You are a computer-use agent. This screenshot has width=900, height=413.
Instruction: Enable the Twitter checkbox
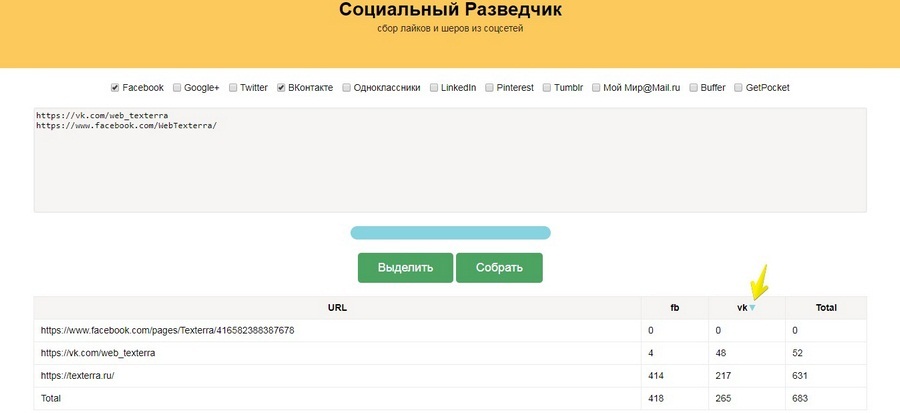click(233, 88)
